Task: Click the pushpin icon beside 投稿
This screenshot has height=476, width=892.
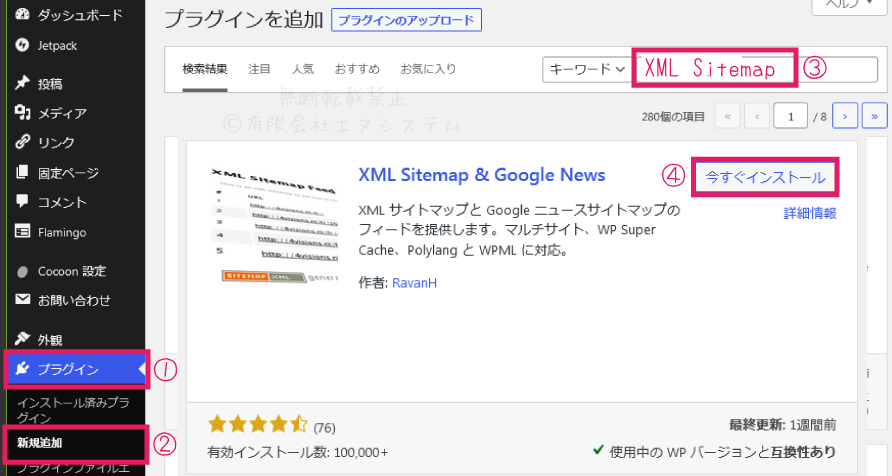Action: tap(22, 83)
